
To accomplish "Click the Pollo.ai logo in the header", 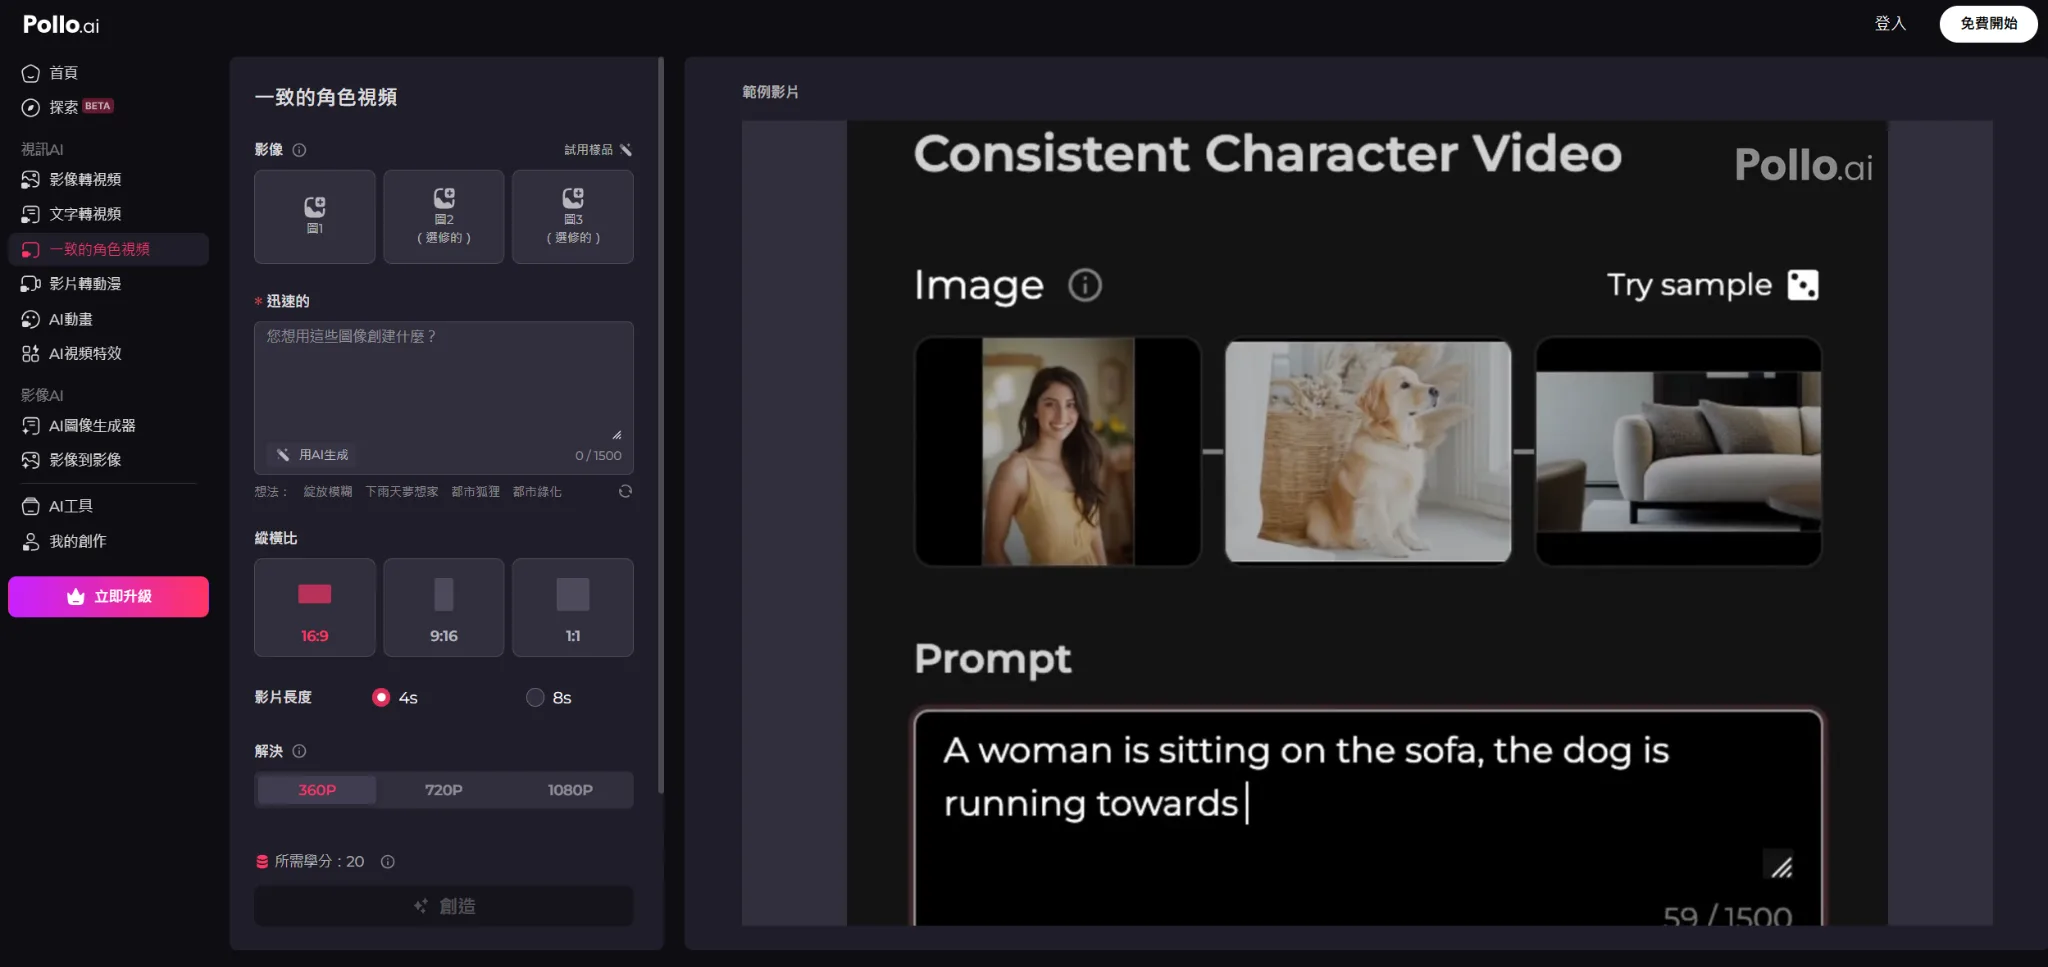I will 61,24.
